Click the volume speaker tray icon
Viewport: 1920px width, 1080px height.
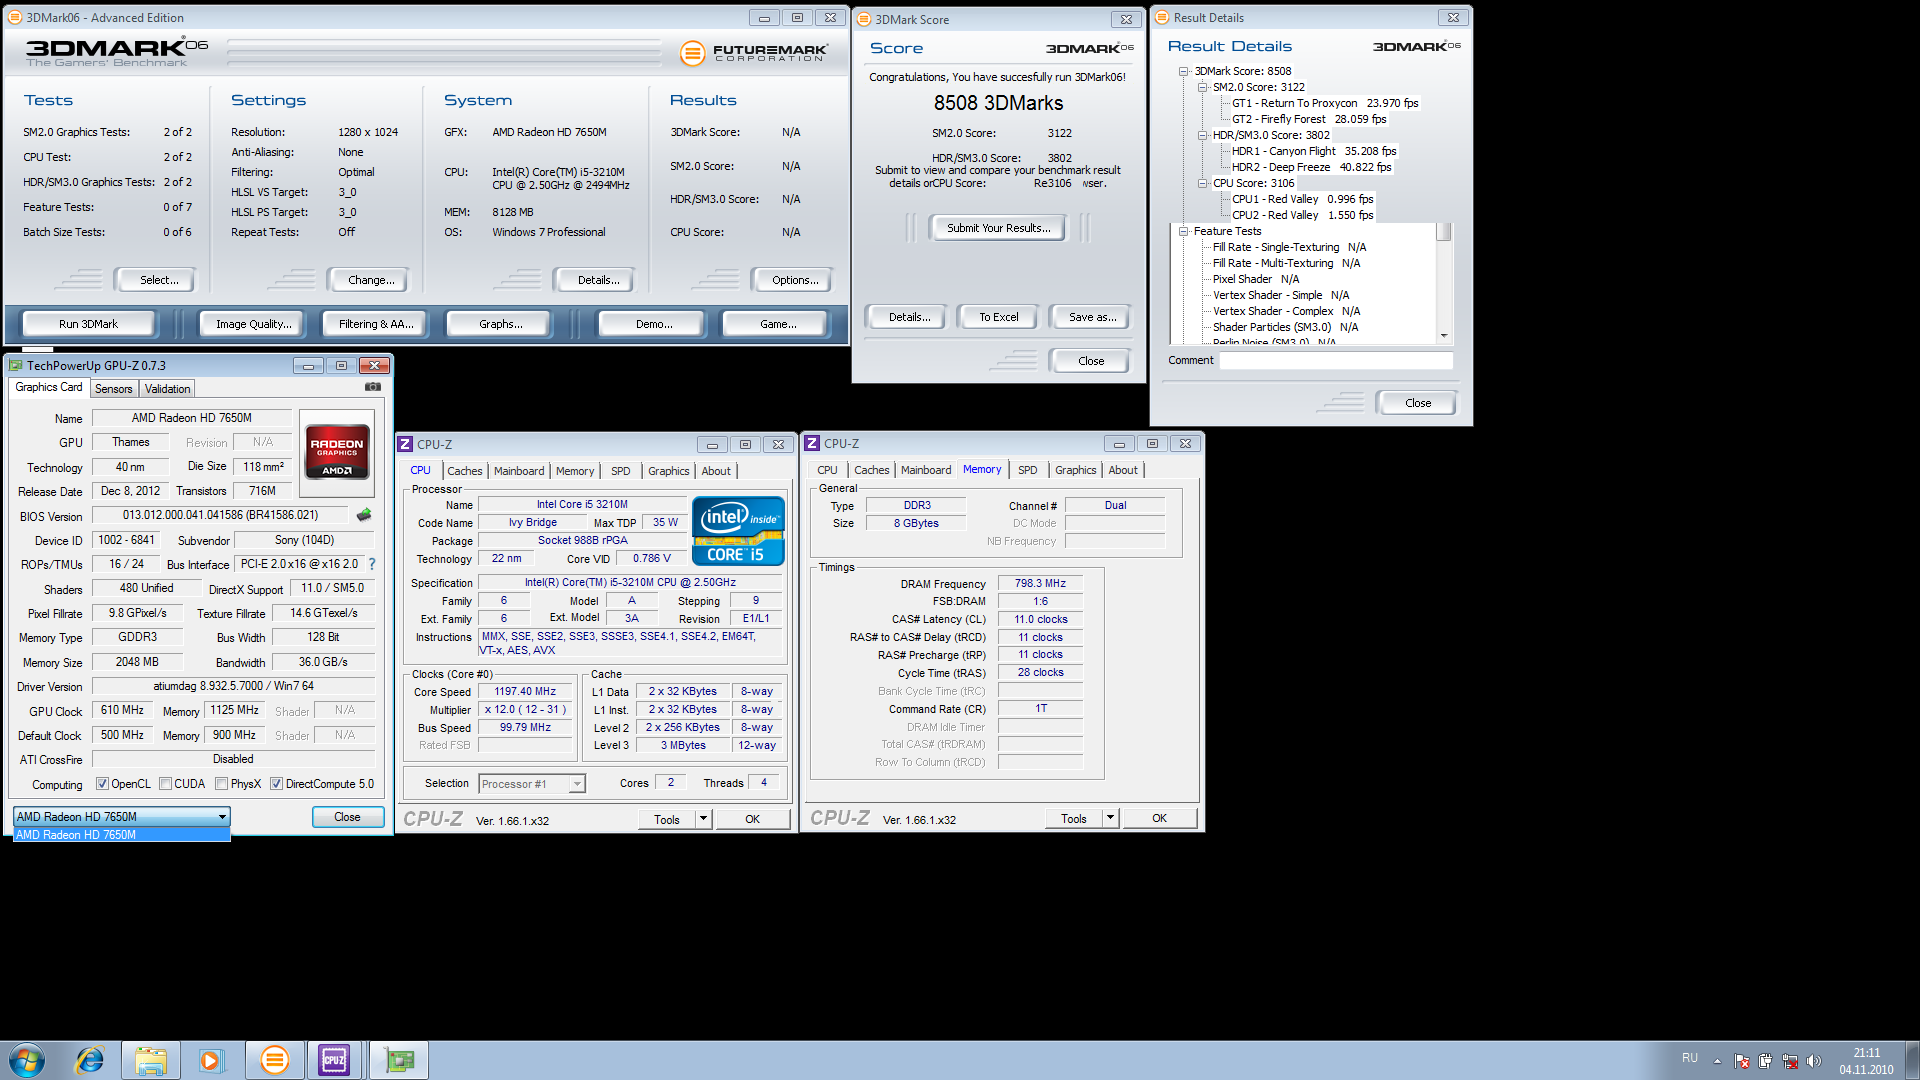coord(1814,1061)
